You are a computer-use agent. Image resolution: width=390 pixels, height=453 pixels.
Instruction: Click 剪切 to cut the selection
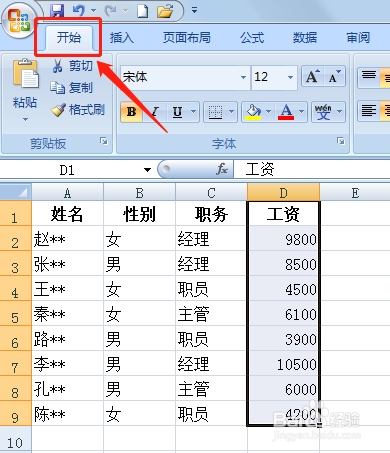pyautogui.click(x=72, y=66)
